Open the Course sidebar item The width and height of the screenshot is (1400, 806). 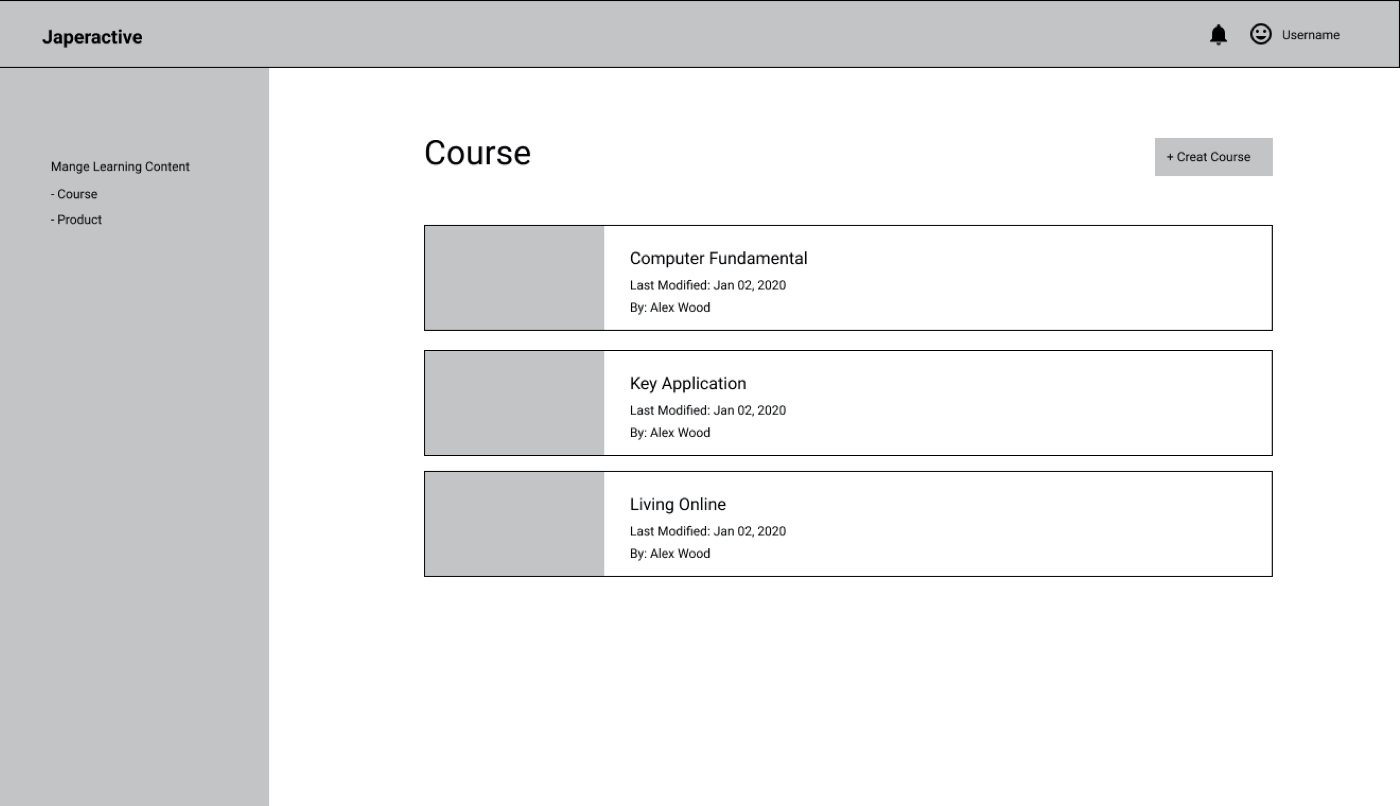[76, 194]
